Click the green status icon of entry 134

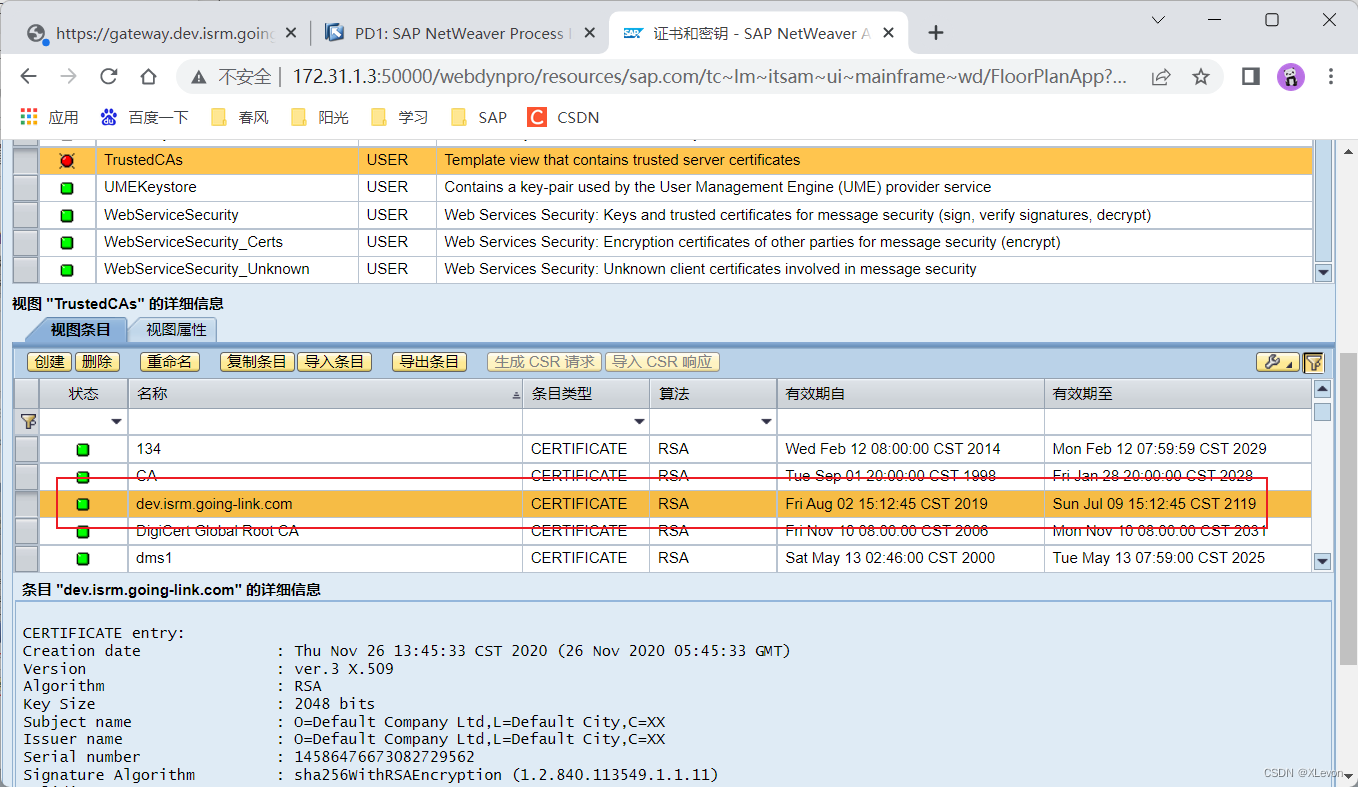pos(83,450)
